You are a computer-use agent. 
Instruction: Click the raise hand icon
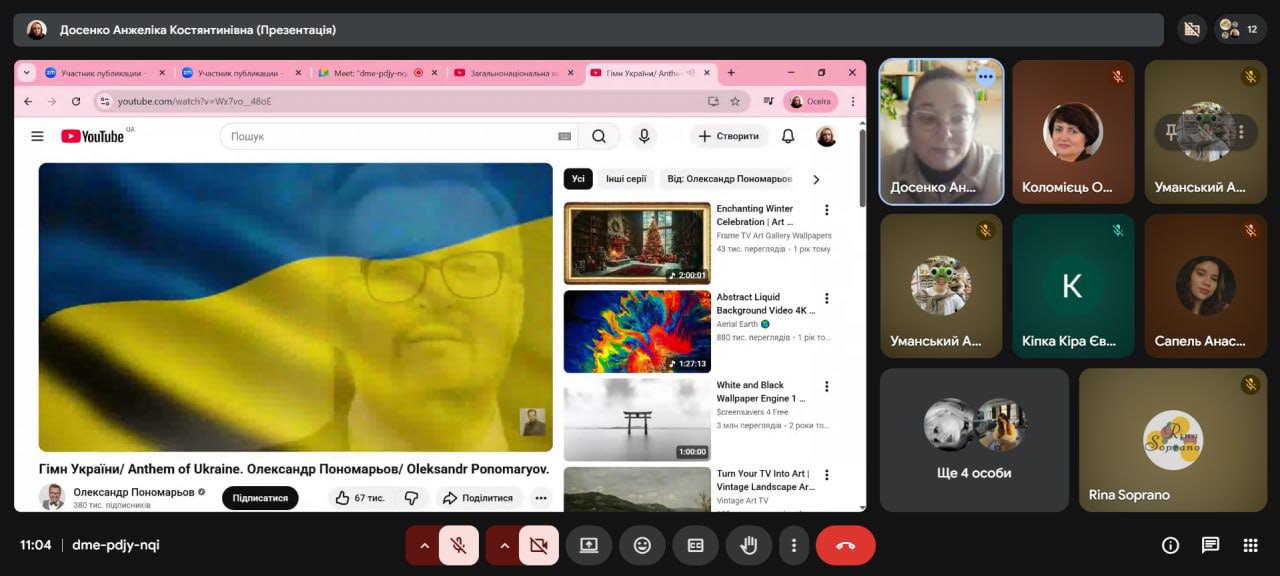pyautogui.click(x=748, y=545)
